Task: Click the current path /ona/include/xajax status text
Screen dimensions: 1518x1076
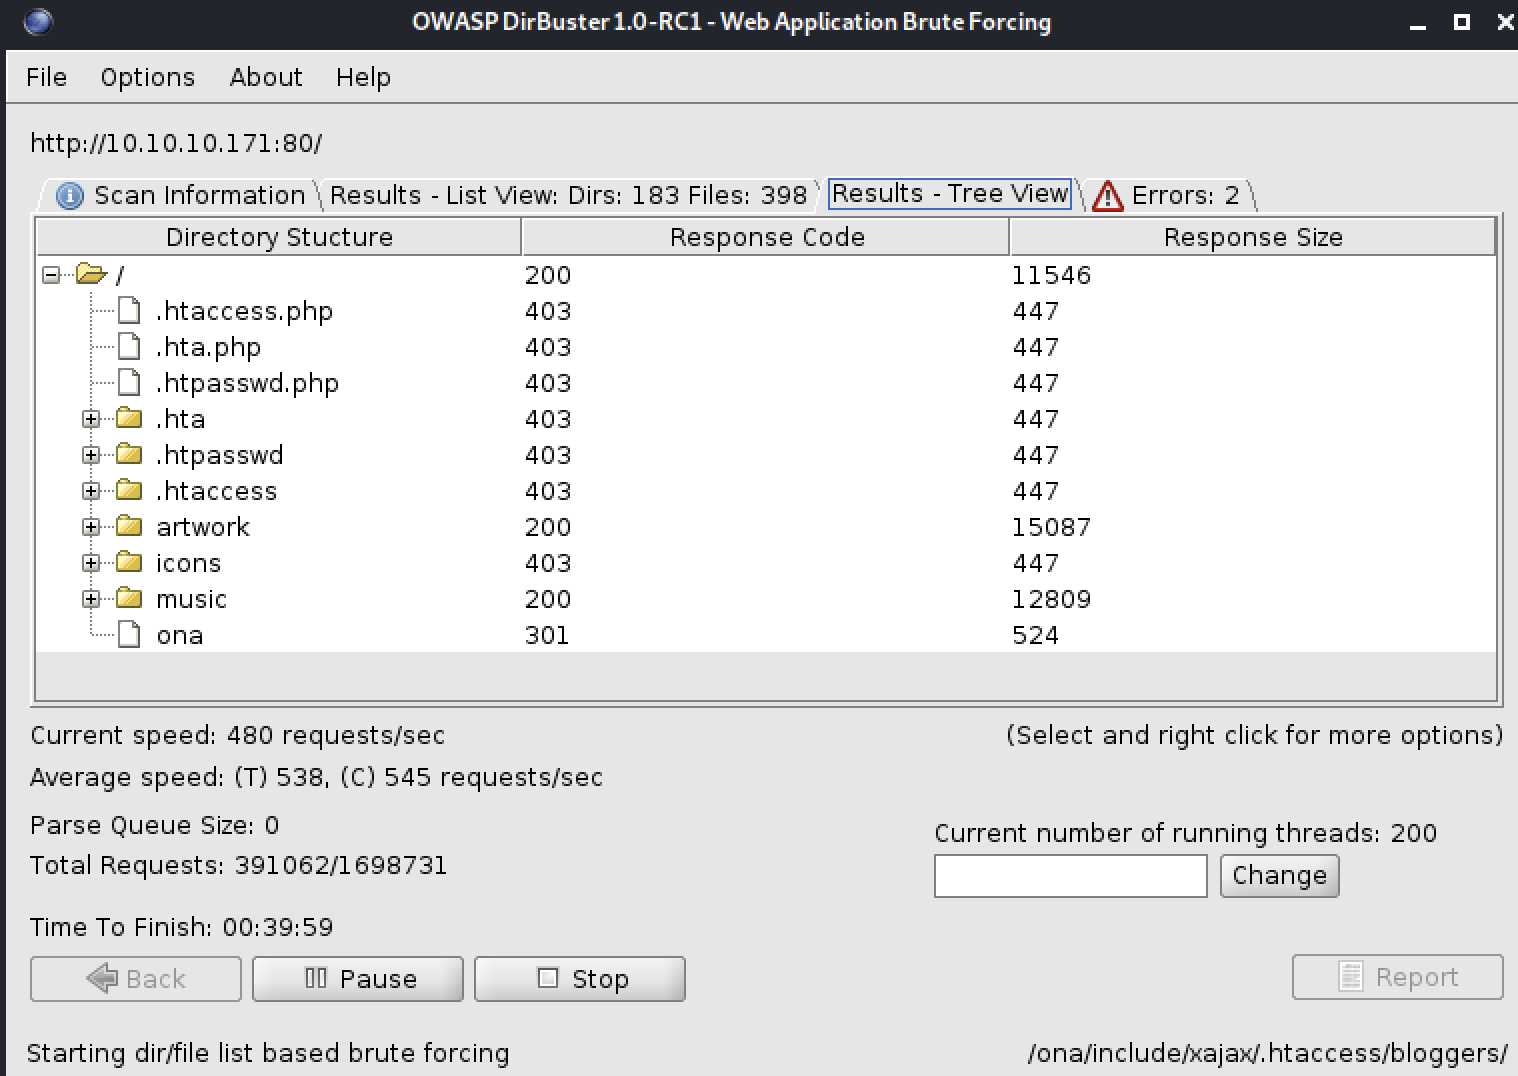Action: tap(1267, 1053)
